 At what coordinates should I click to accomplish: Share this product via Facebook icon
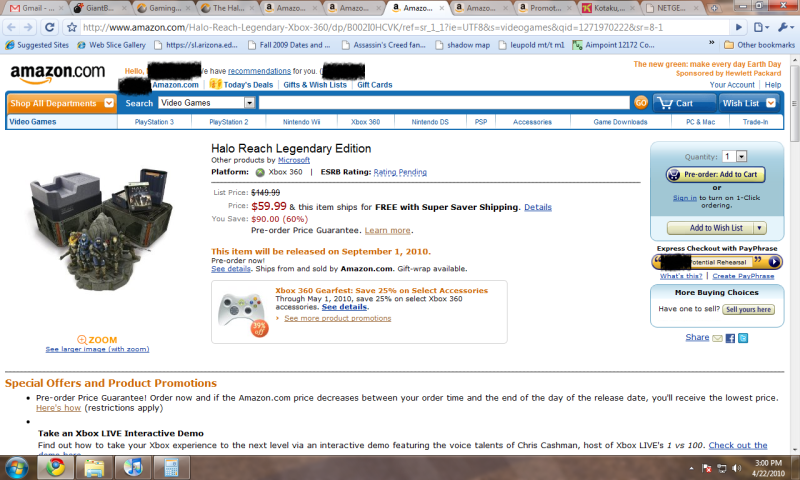730,338
